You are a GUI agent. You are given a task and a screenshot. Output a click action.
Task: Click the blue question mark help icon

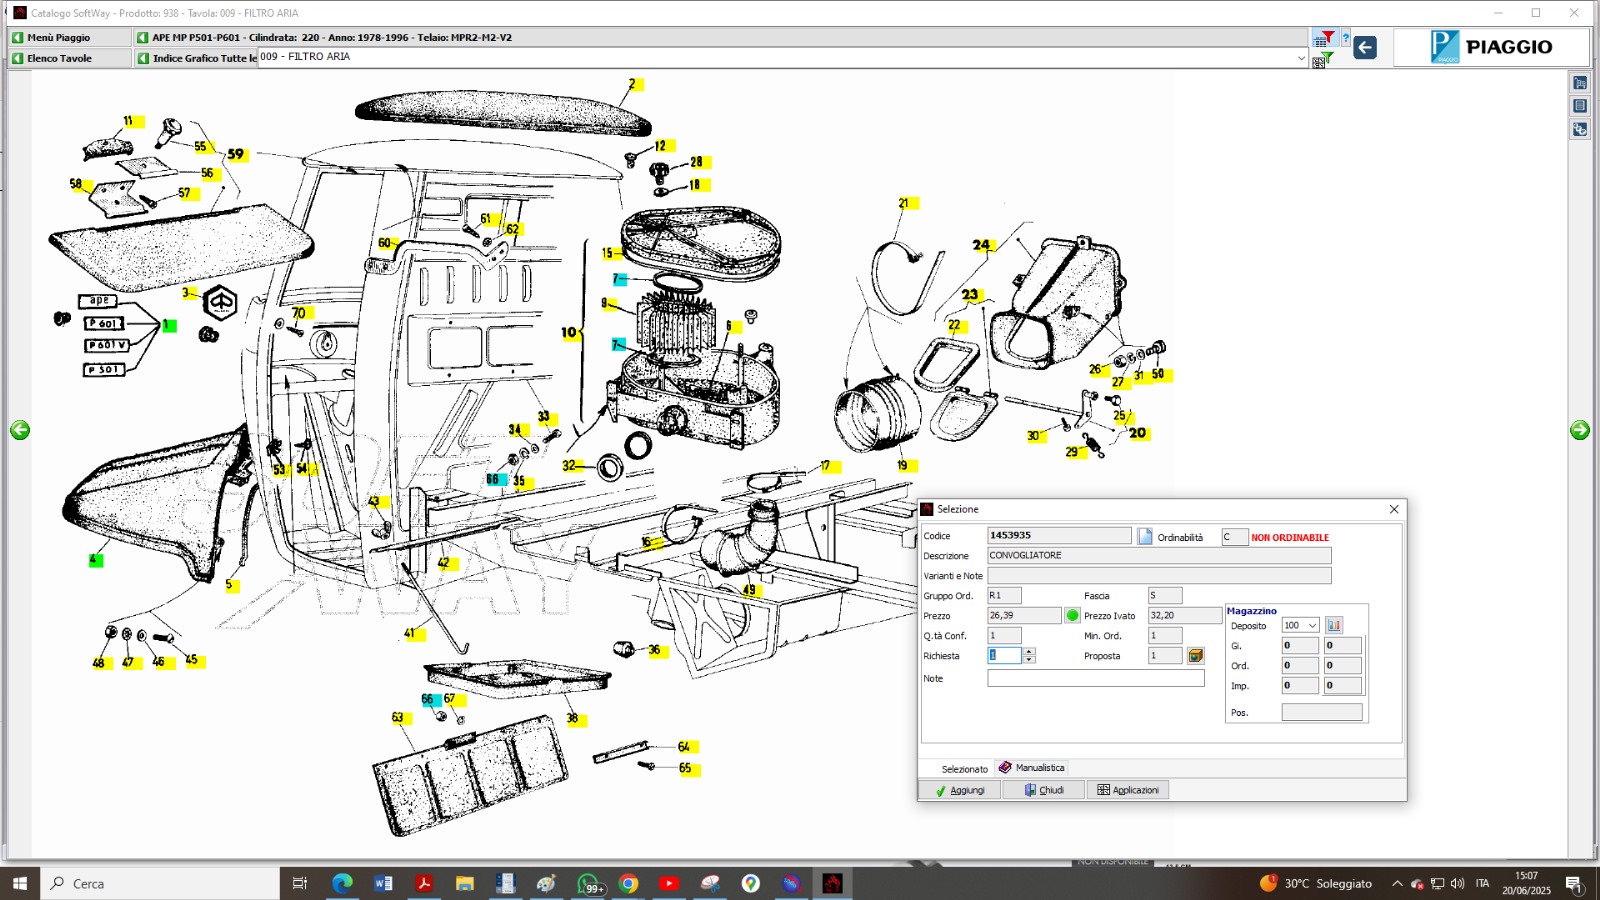pyautogui.click(x=1346, y=39)
